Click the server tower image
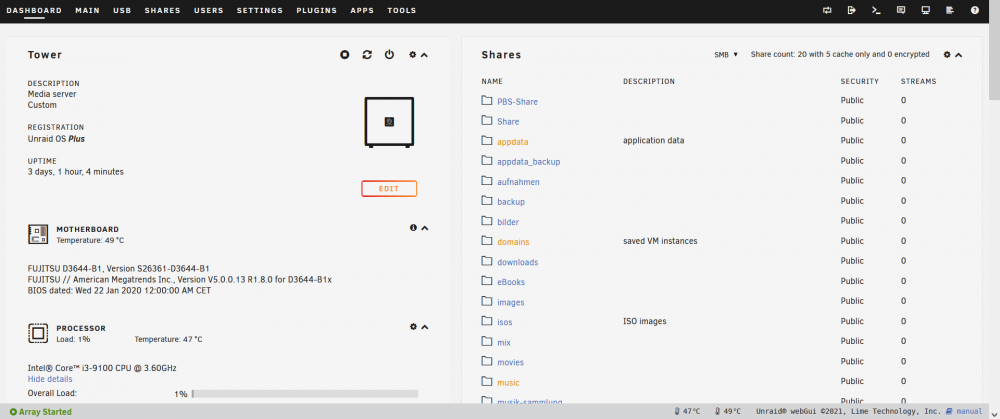Viewport: 1000px width, 419px height. 389,122
